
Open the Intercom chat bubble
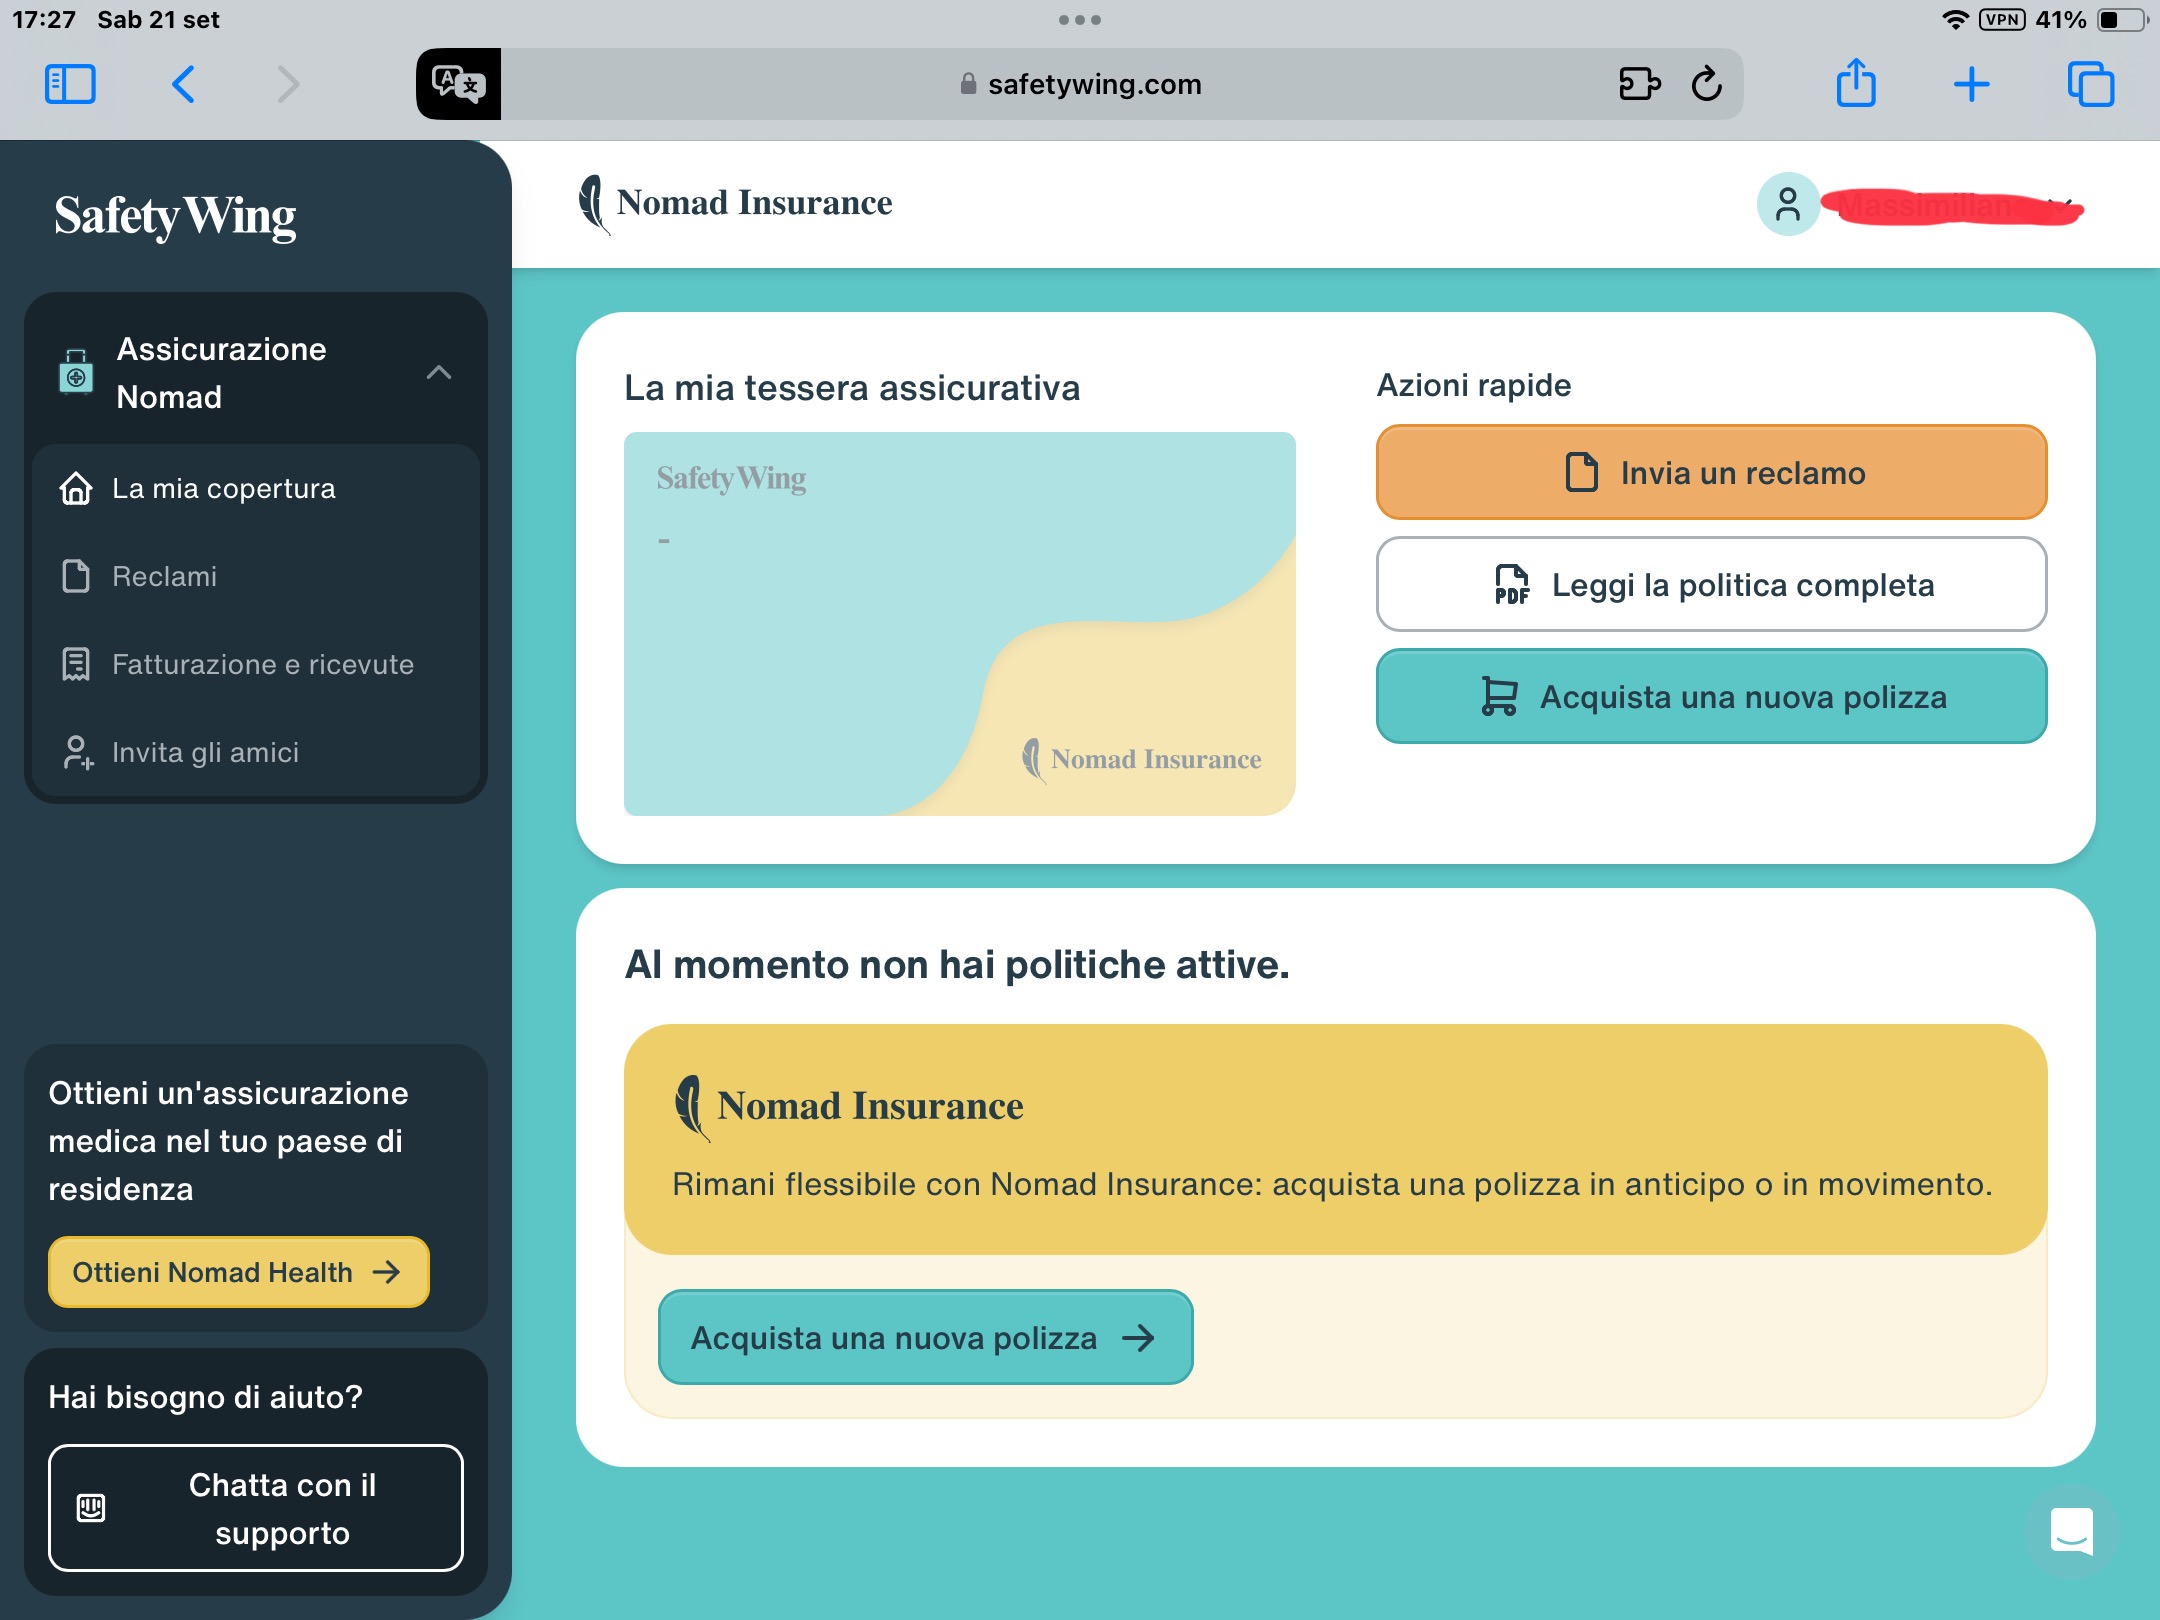(x=2071, y=1531)
